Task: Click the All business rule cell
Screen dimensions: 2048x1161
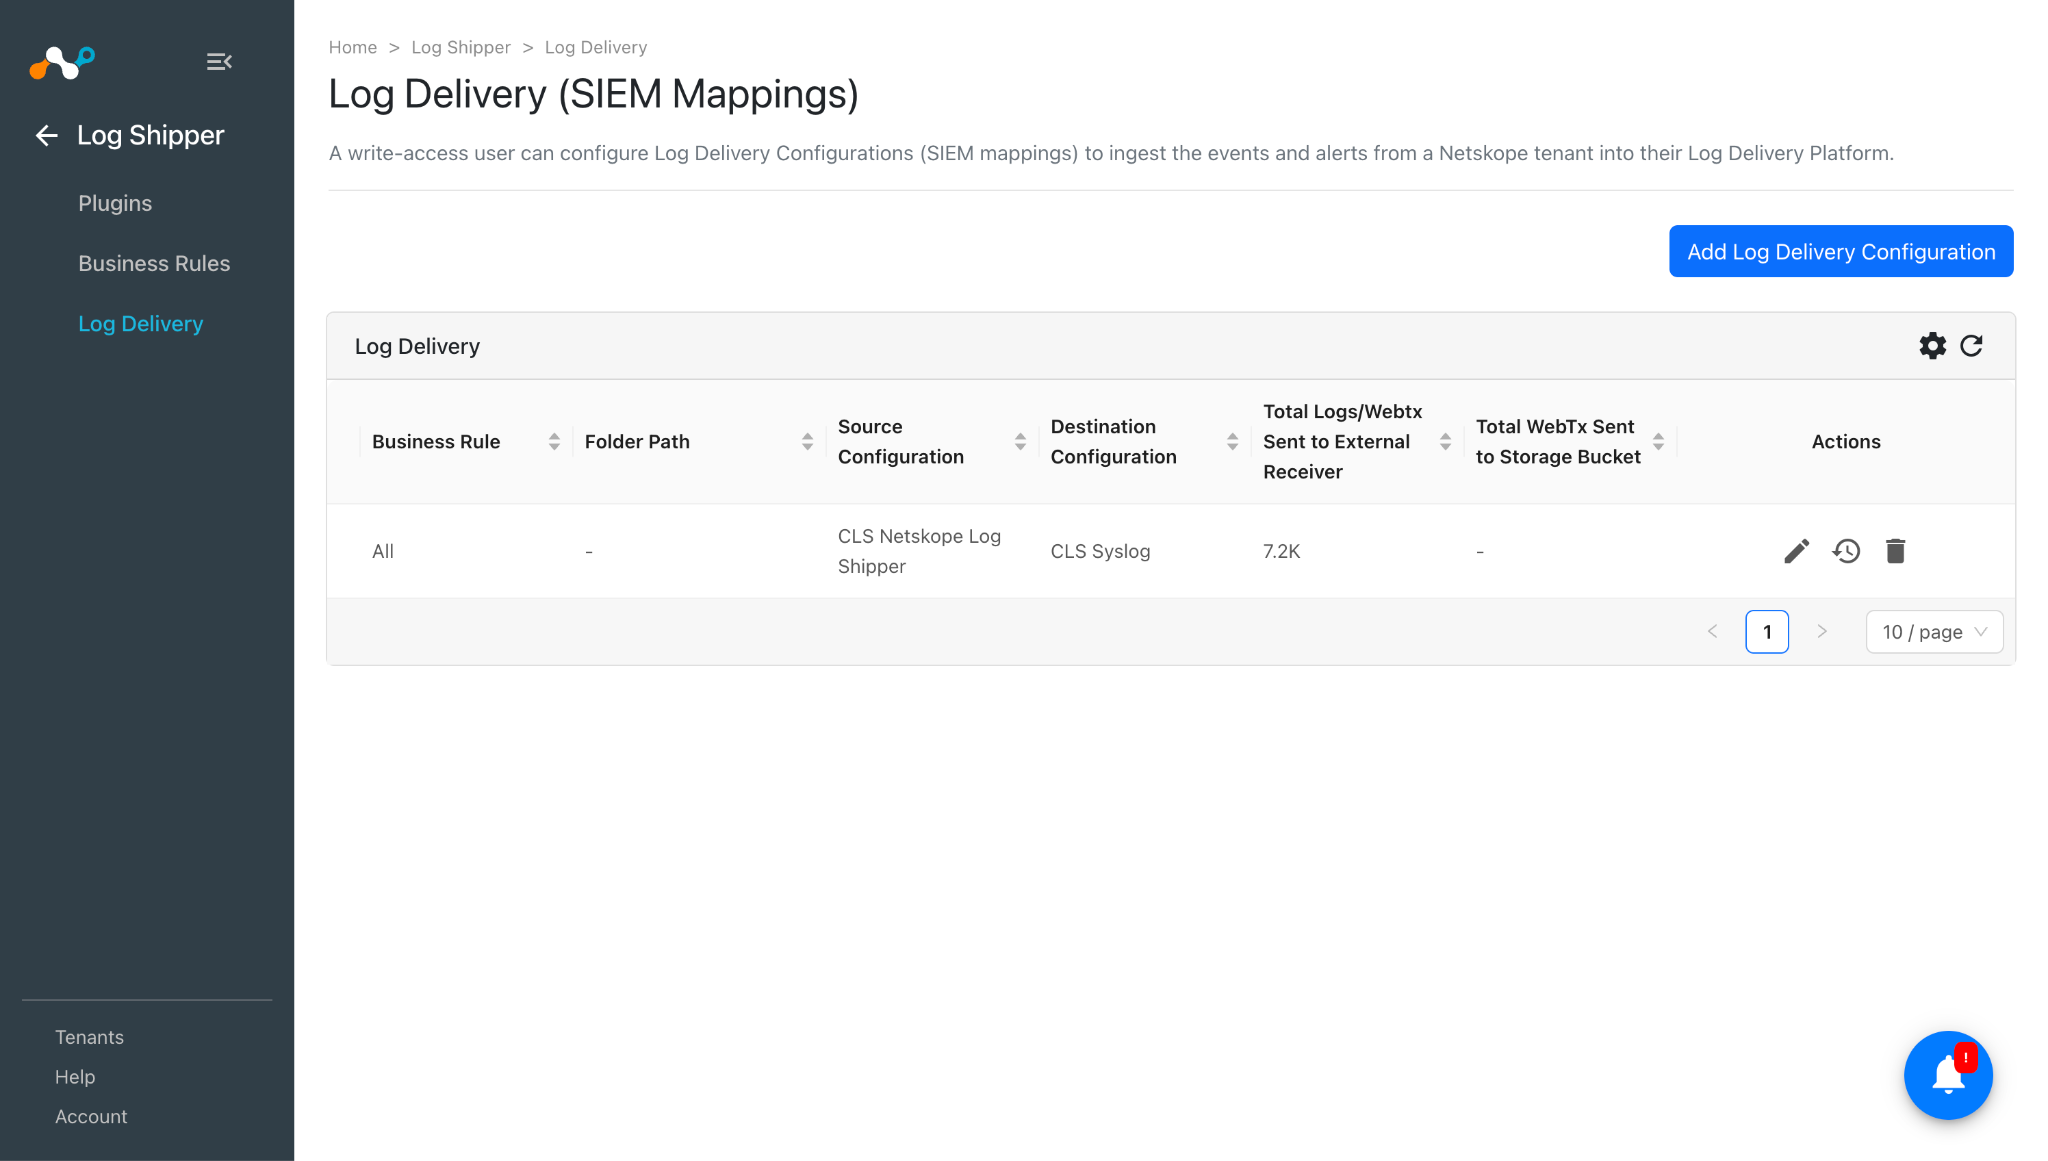Action: (383, 551)
